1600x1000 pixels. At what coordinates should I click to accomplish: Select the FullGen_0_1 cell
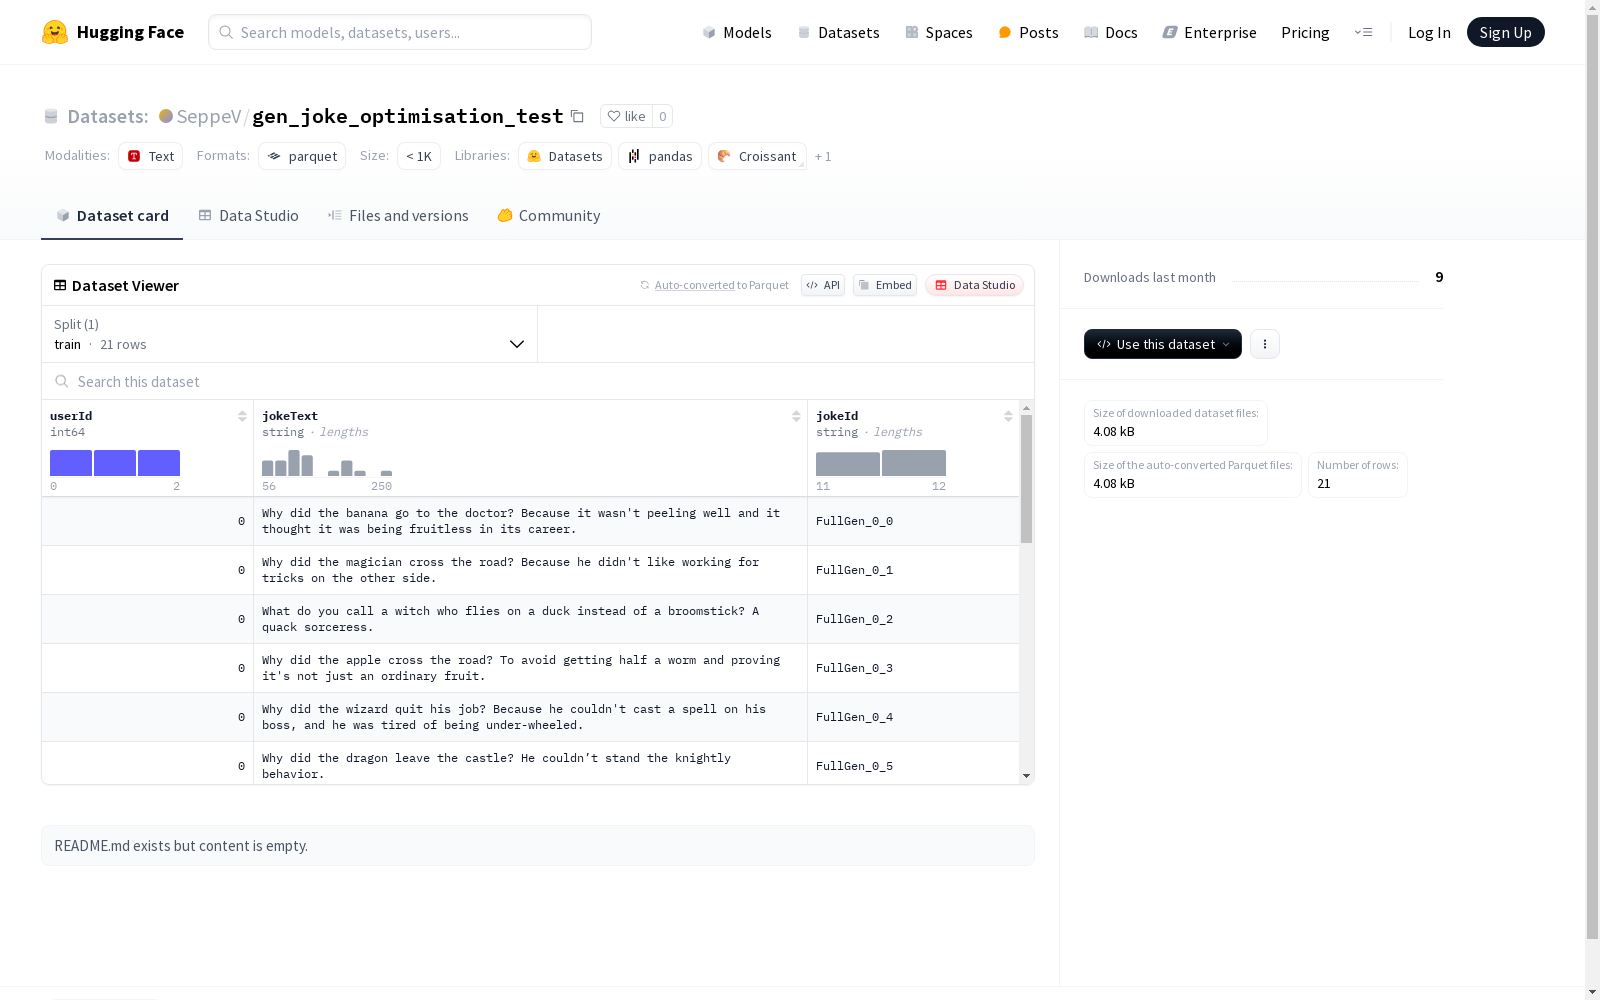click(x=913, y=570)
